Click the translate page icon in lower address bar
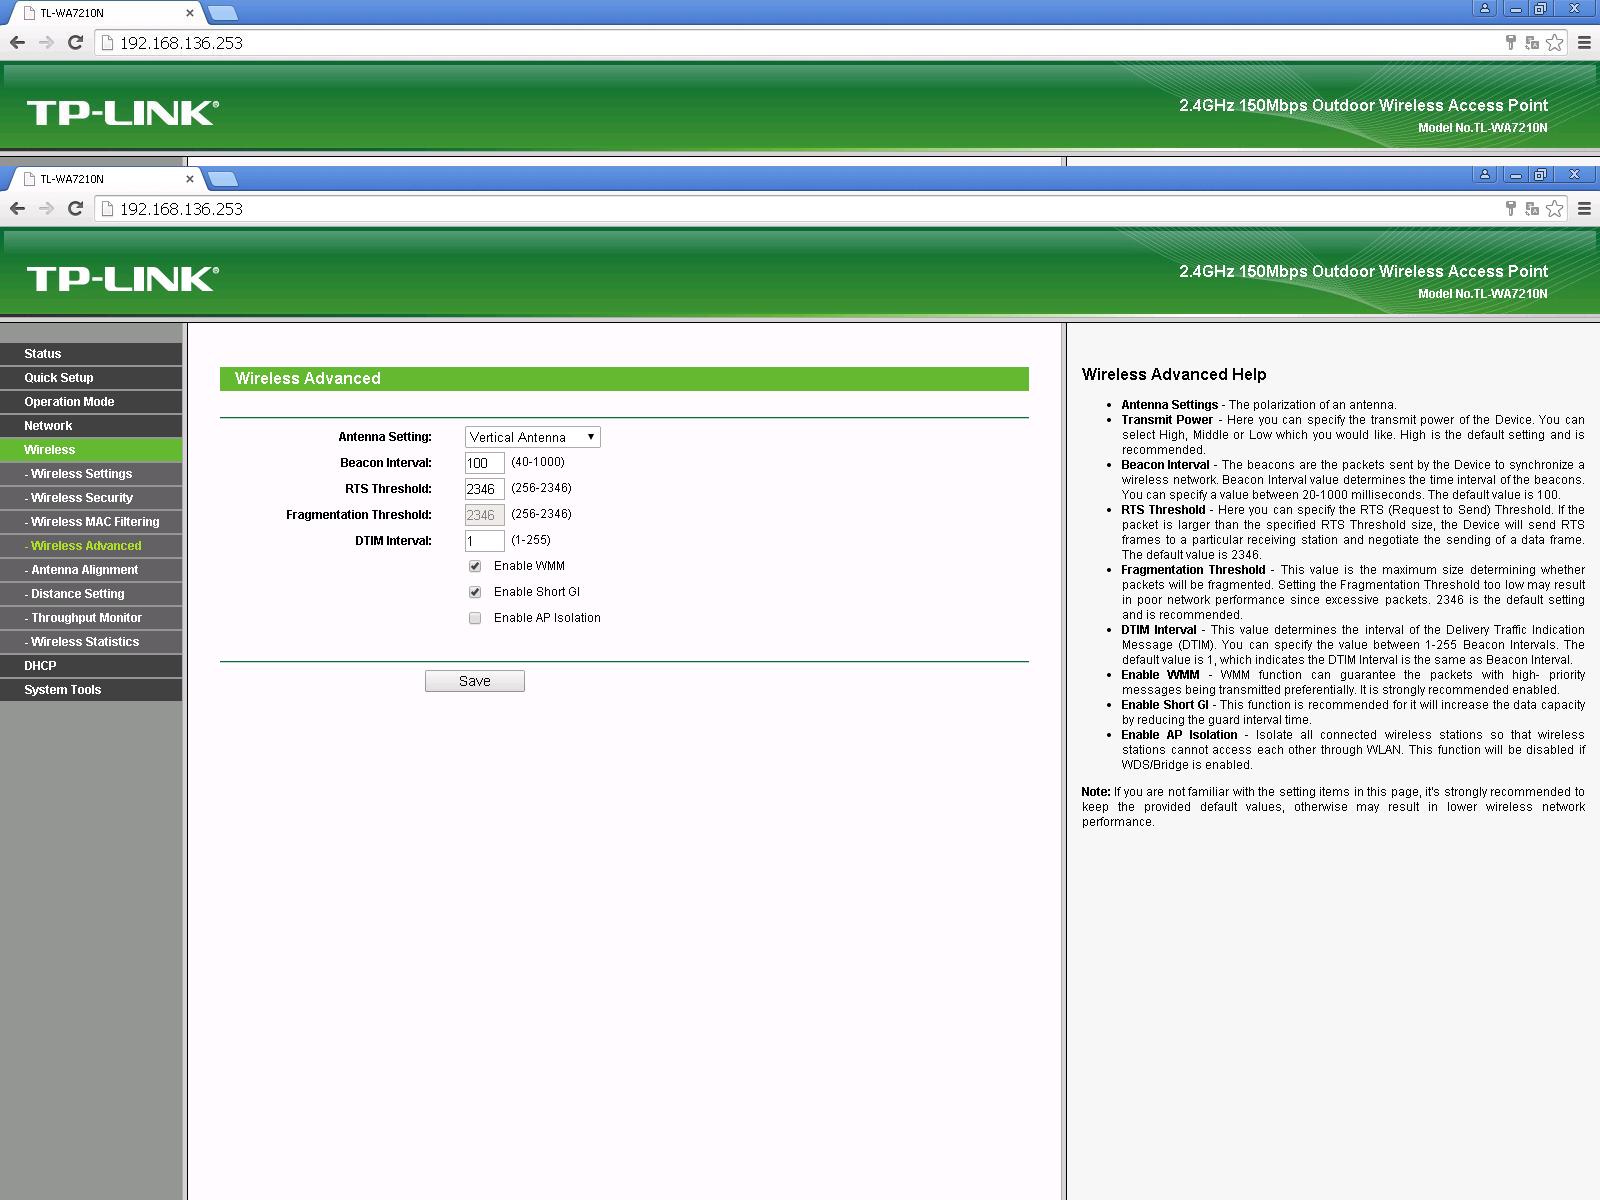1600x1200 pixels. 1531,208
